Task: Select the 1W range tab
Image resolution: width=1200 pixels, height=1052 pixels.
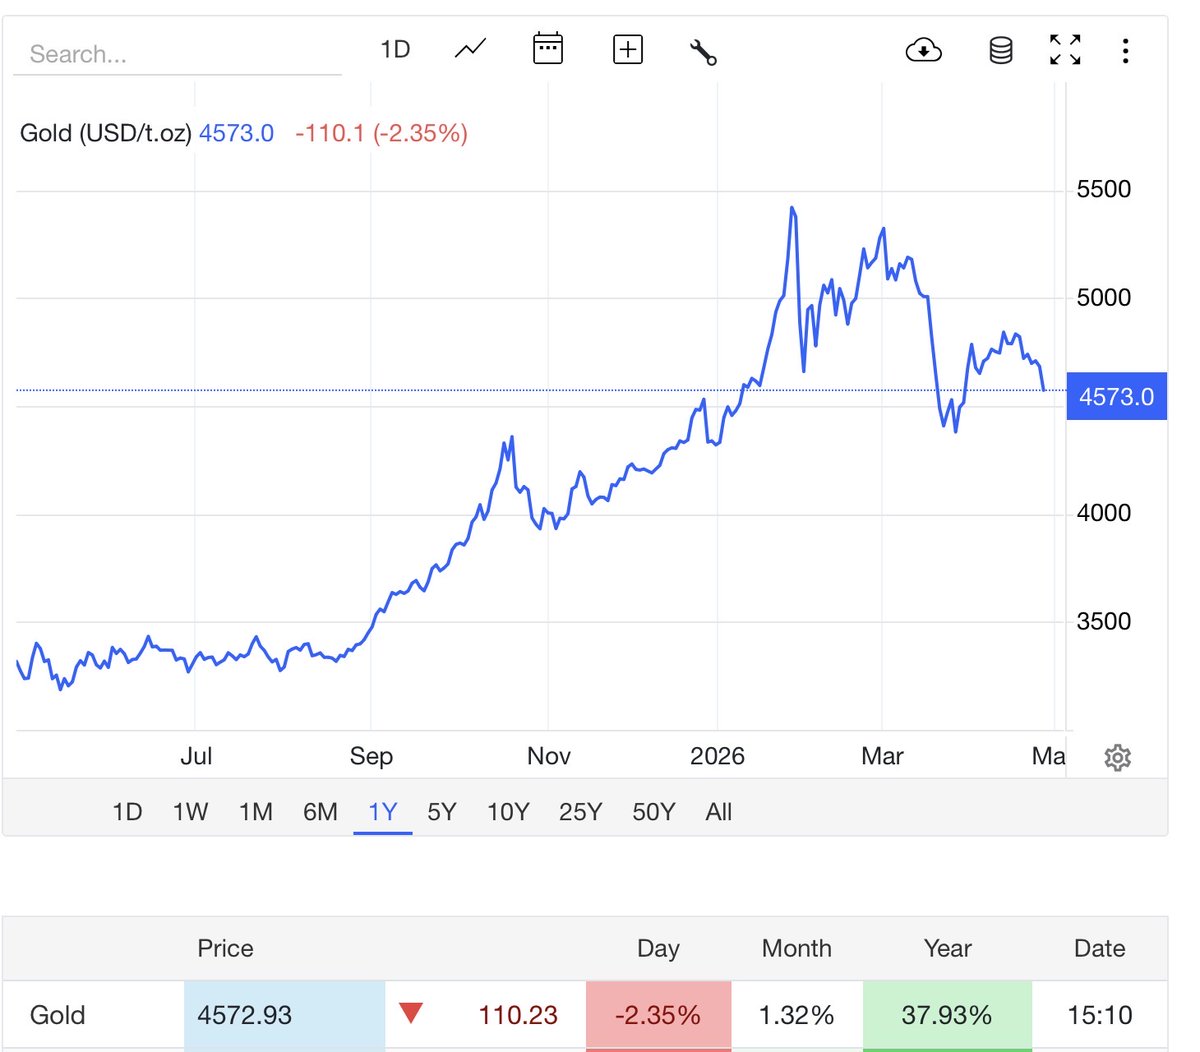Action: 190,812
